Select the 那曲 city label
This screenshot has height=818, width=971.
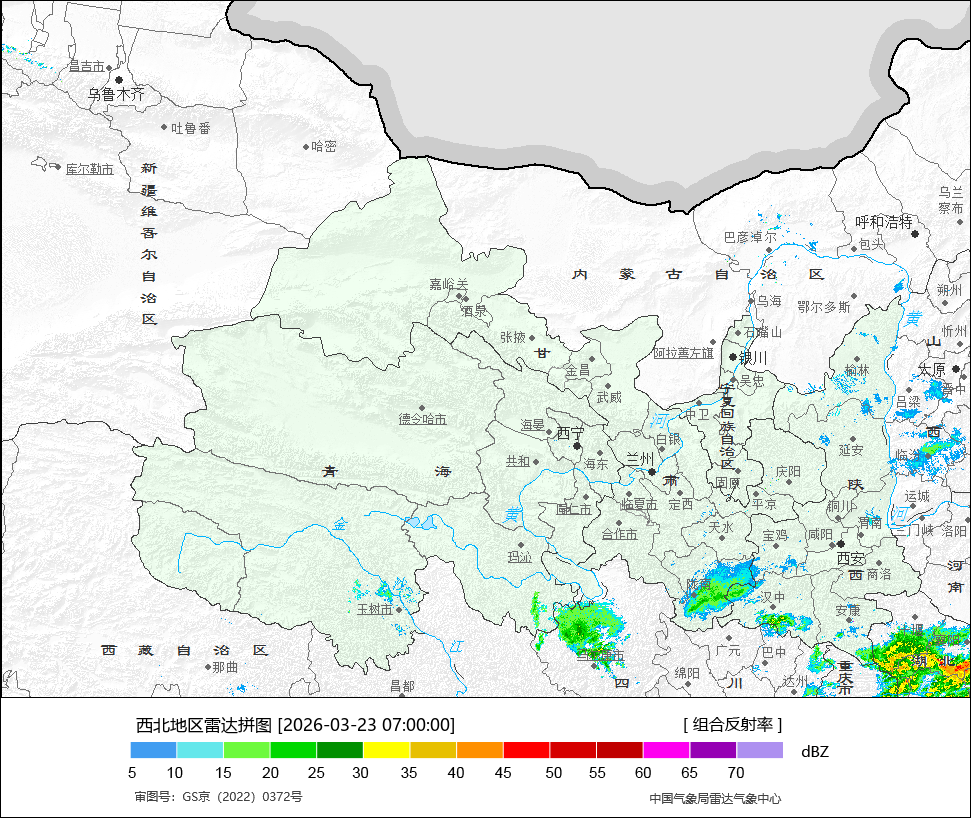[225, 667]
